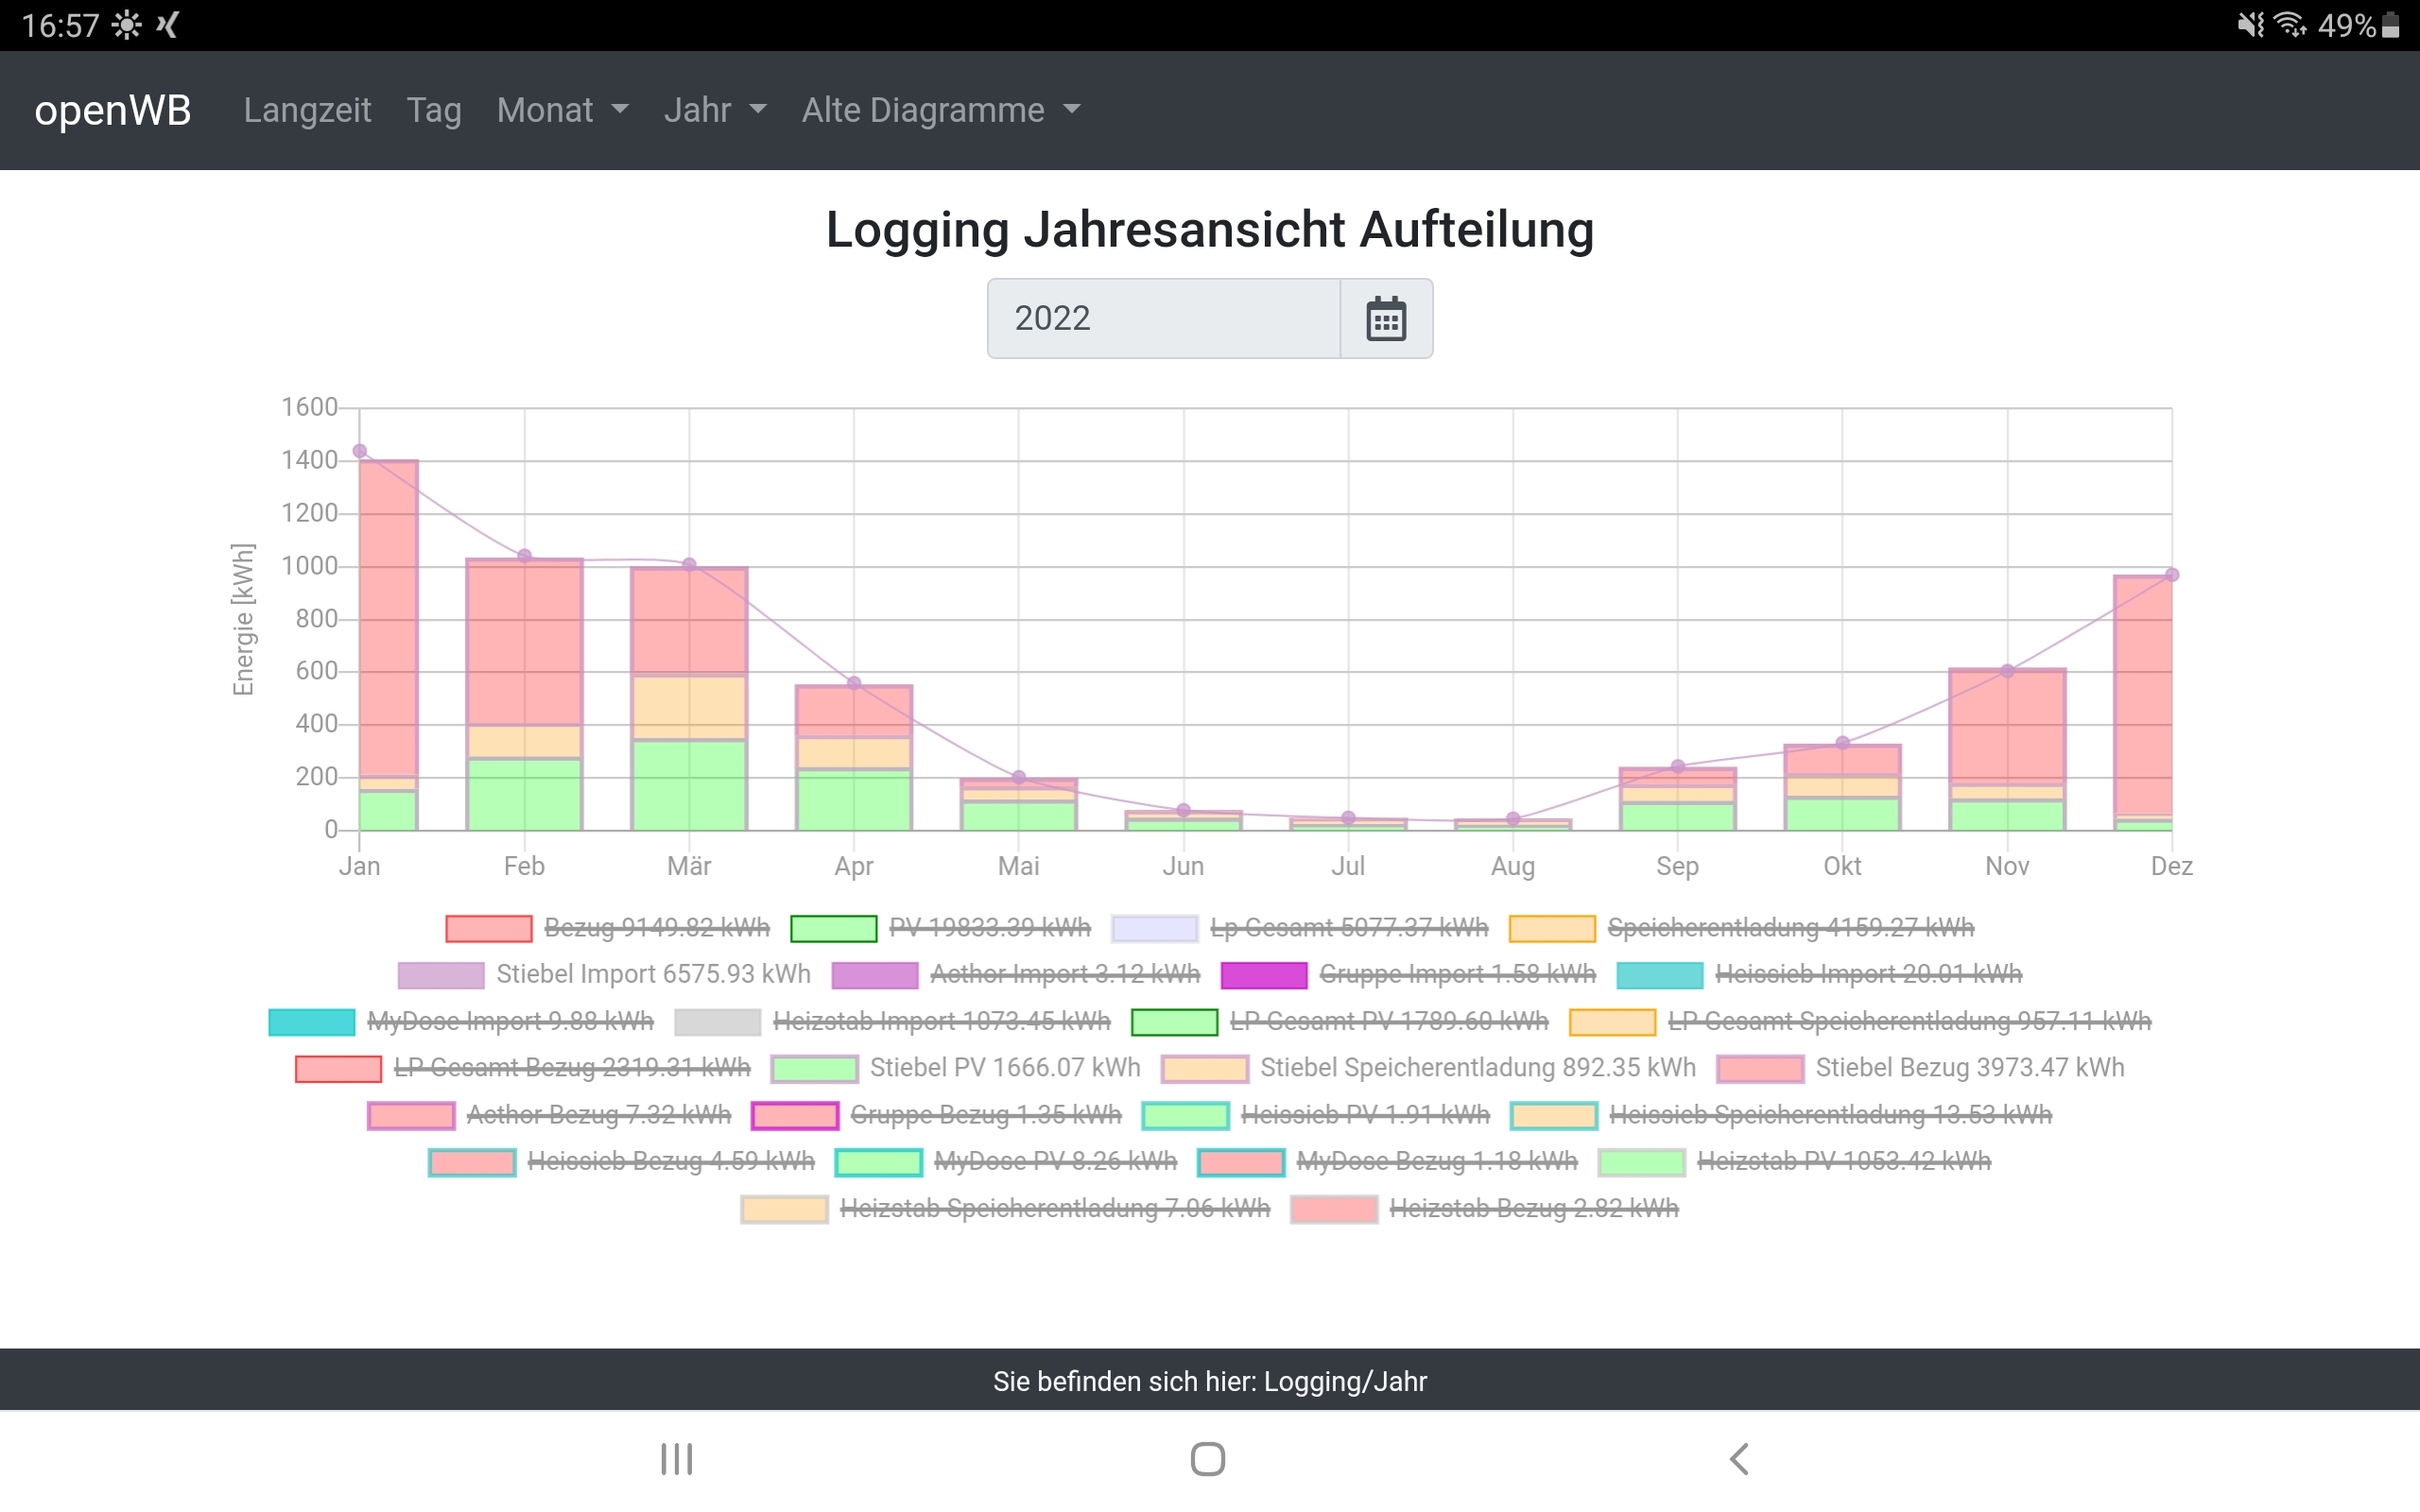Open the Android recent apps icon

tap(677, 1458)
